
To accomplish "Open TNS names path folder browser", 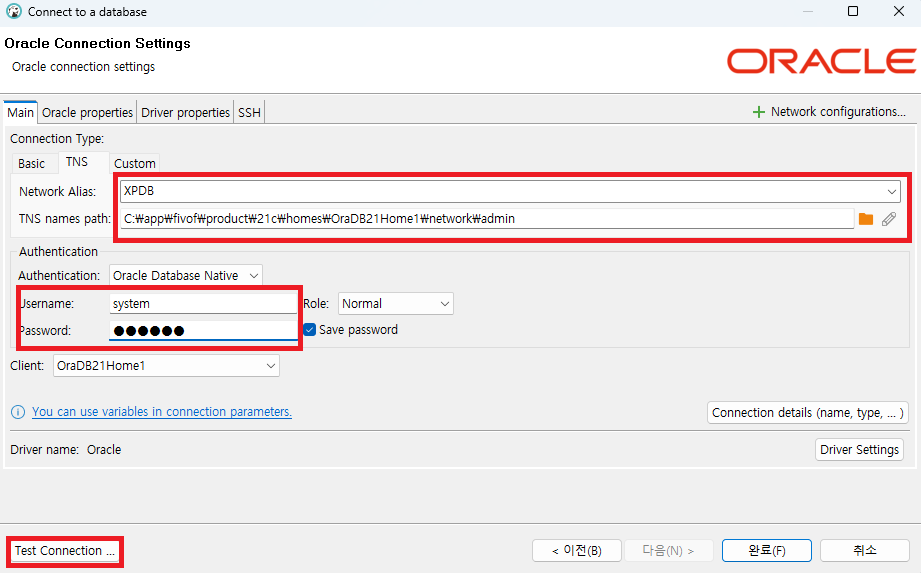I will pos(866,219).
